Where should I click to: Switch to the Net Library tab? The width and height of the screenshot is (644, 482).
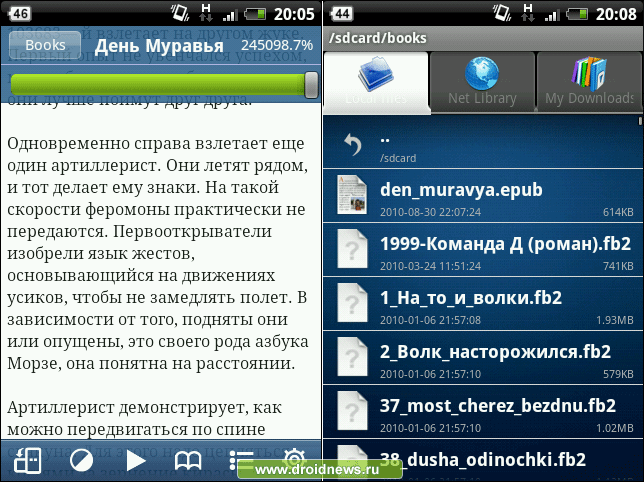pyautogui.click(x=482, y=82)
